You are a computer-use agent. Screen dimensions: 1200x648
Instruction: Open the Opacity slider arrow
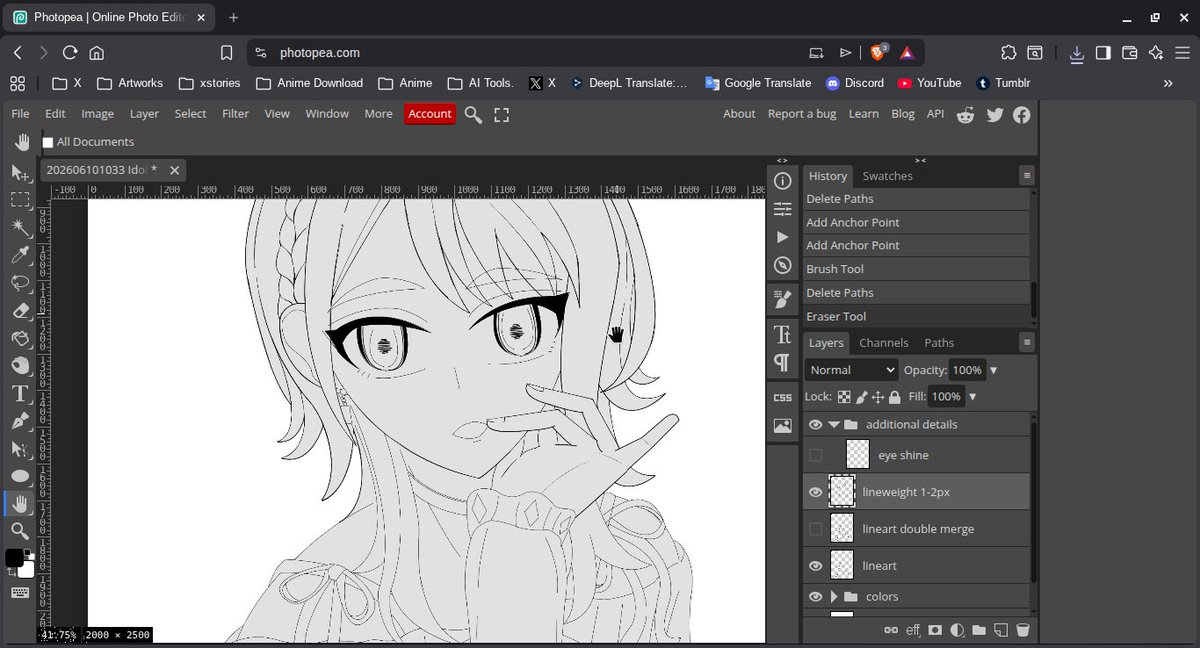993,370
